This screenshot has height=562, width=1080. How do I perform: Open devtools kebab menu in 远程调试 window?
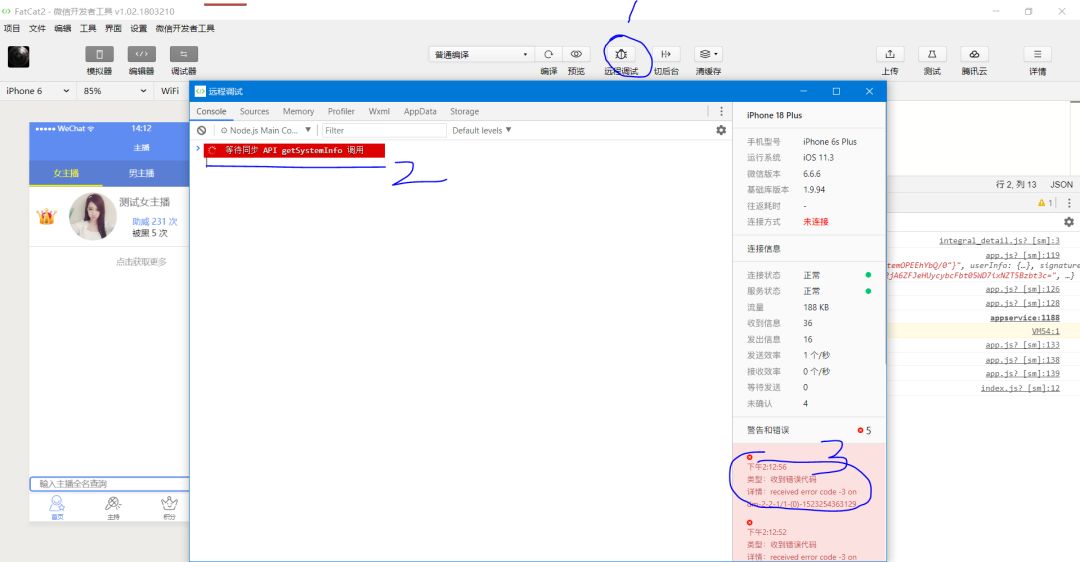(x=721, y=112)
